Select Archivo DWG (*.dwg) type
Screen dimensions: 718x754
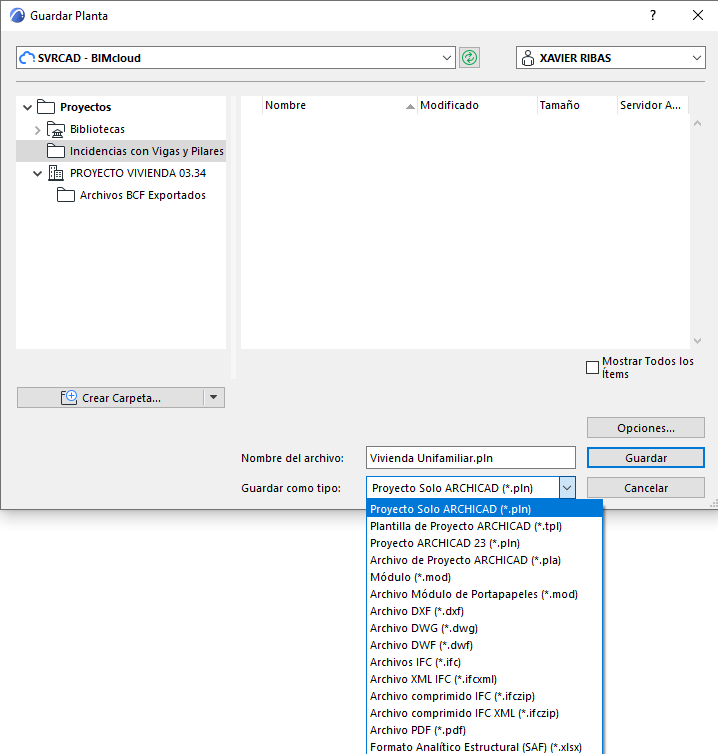pos(484,628)
